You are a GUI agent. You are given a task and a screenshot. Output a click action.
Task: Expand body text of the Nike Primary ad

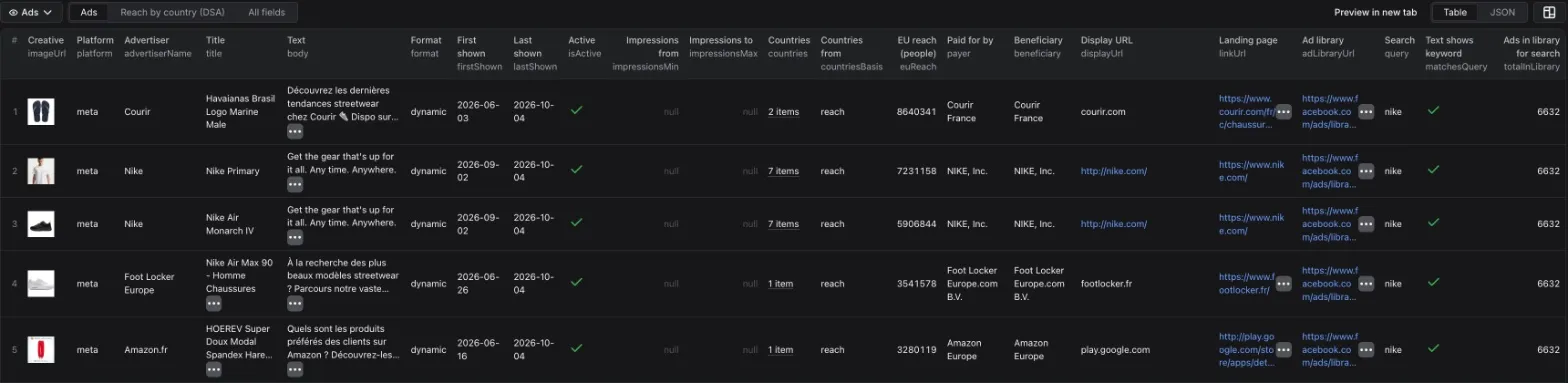pyautogui.click(x=295, y=184)
